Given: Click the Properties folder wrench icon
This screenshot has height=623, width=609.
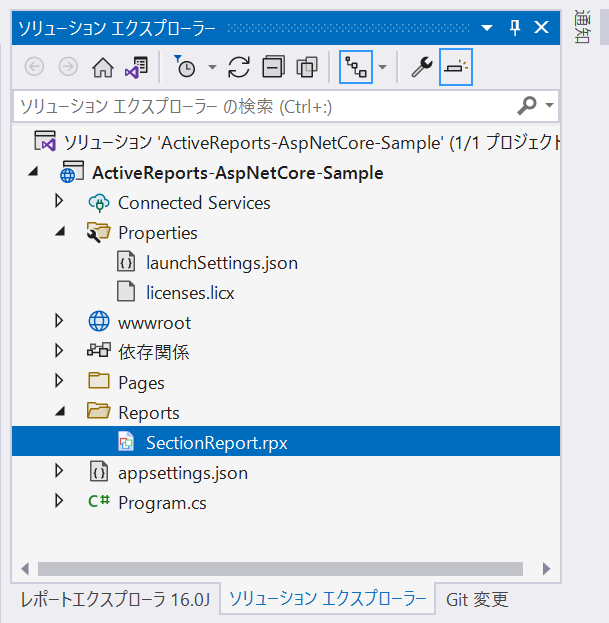Looking at the screenshot, I should [98, 233].
